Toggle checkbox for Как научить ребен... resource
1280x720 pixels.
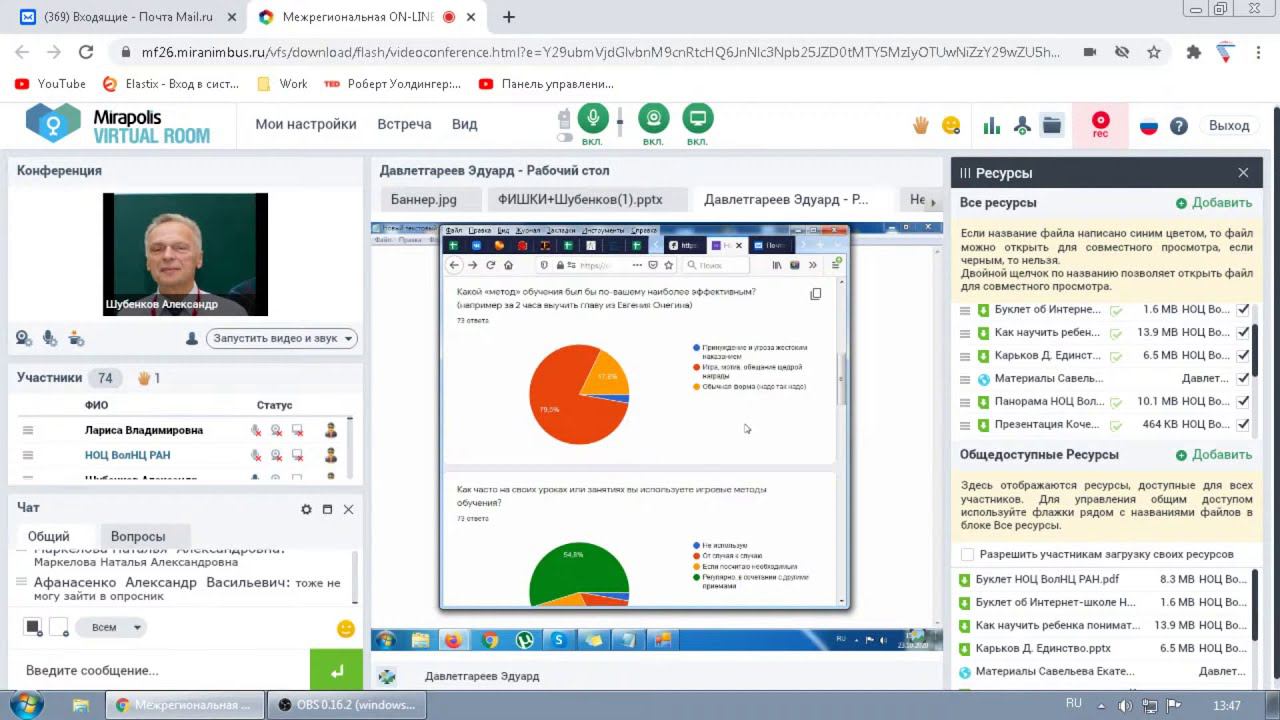(x=1243, y=333)
